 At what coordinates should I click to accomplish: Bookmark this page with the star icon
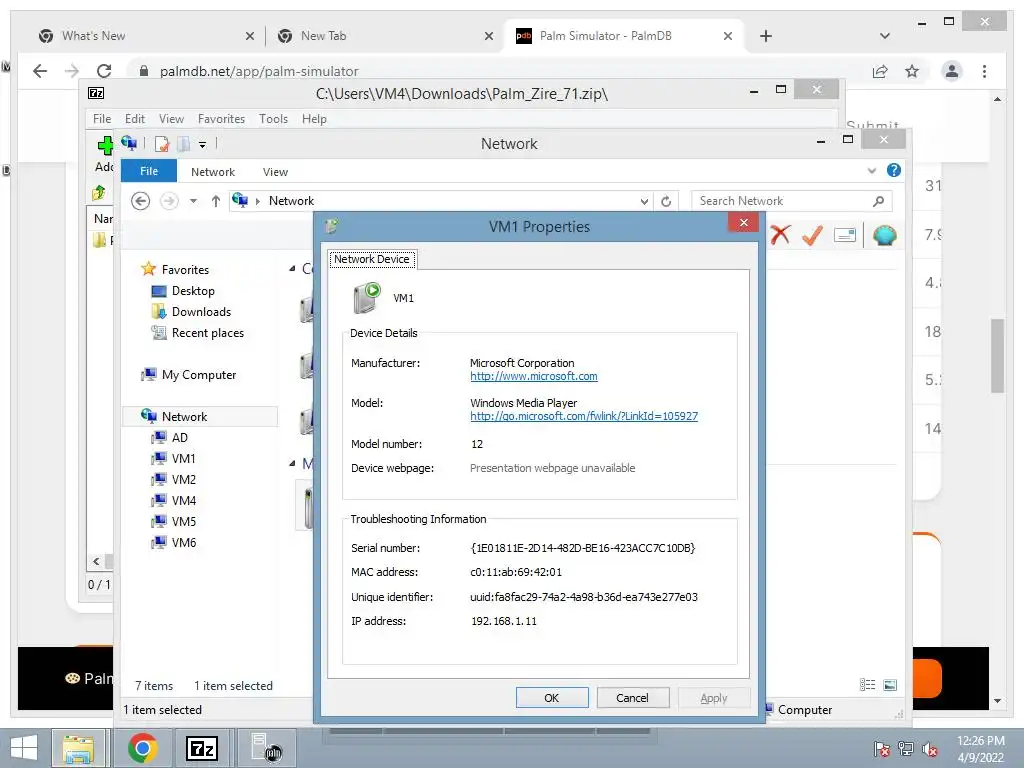(912, 71)
